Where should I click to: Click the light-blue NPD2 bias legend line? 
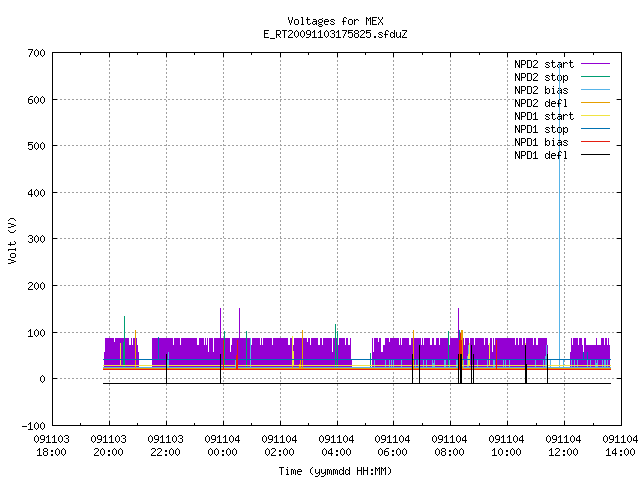(x=595, y=90)
